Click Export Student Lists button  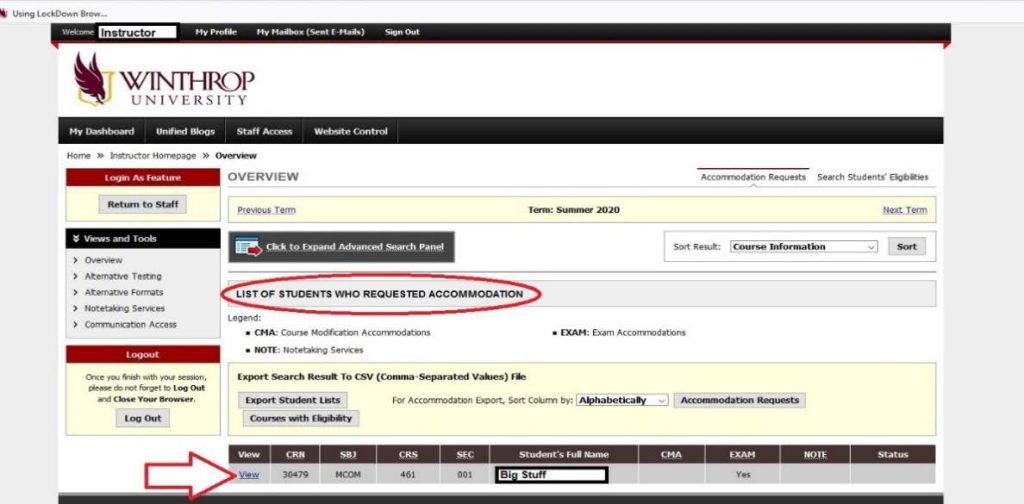pyautogui.click(x=293, y=400)
